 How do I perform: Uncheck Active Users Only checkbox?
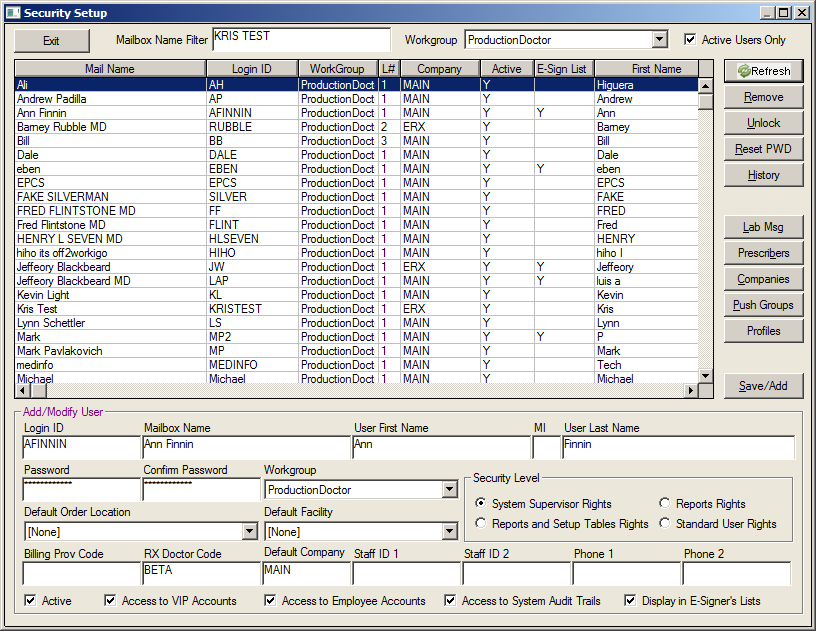click(x=690, y=40)
